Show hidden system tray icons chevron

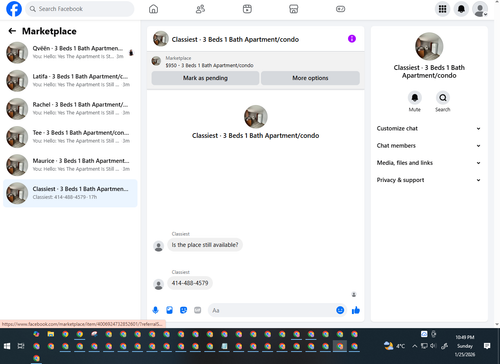(x=414, y=346)
